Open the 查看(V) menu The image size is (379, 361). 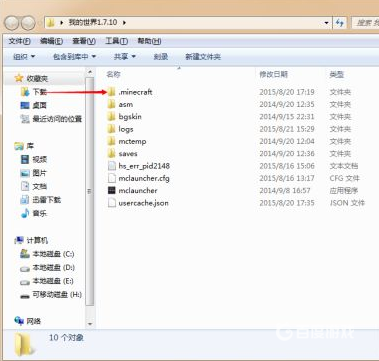84,41
